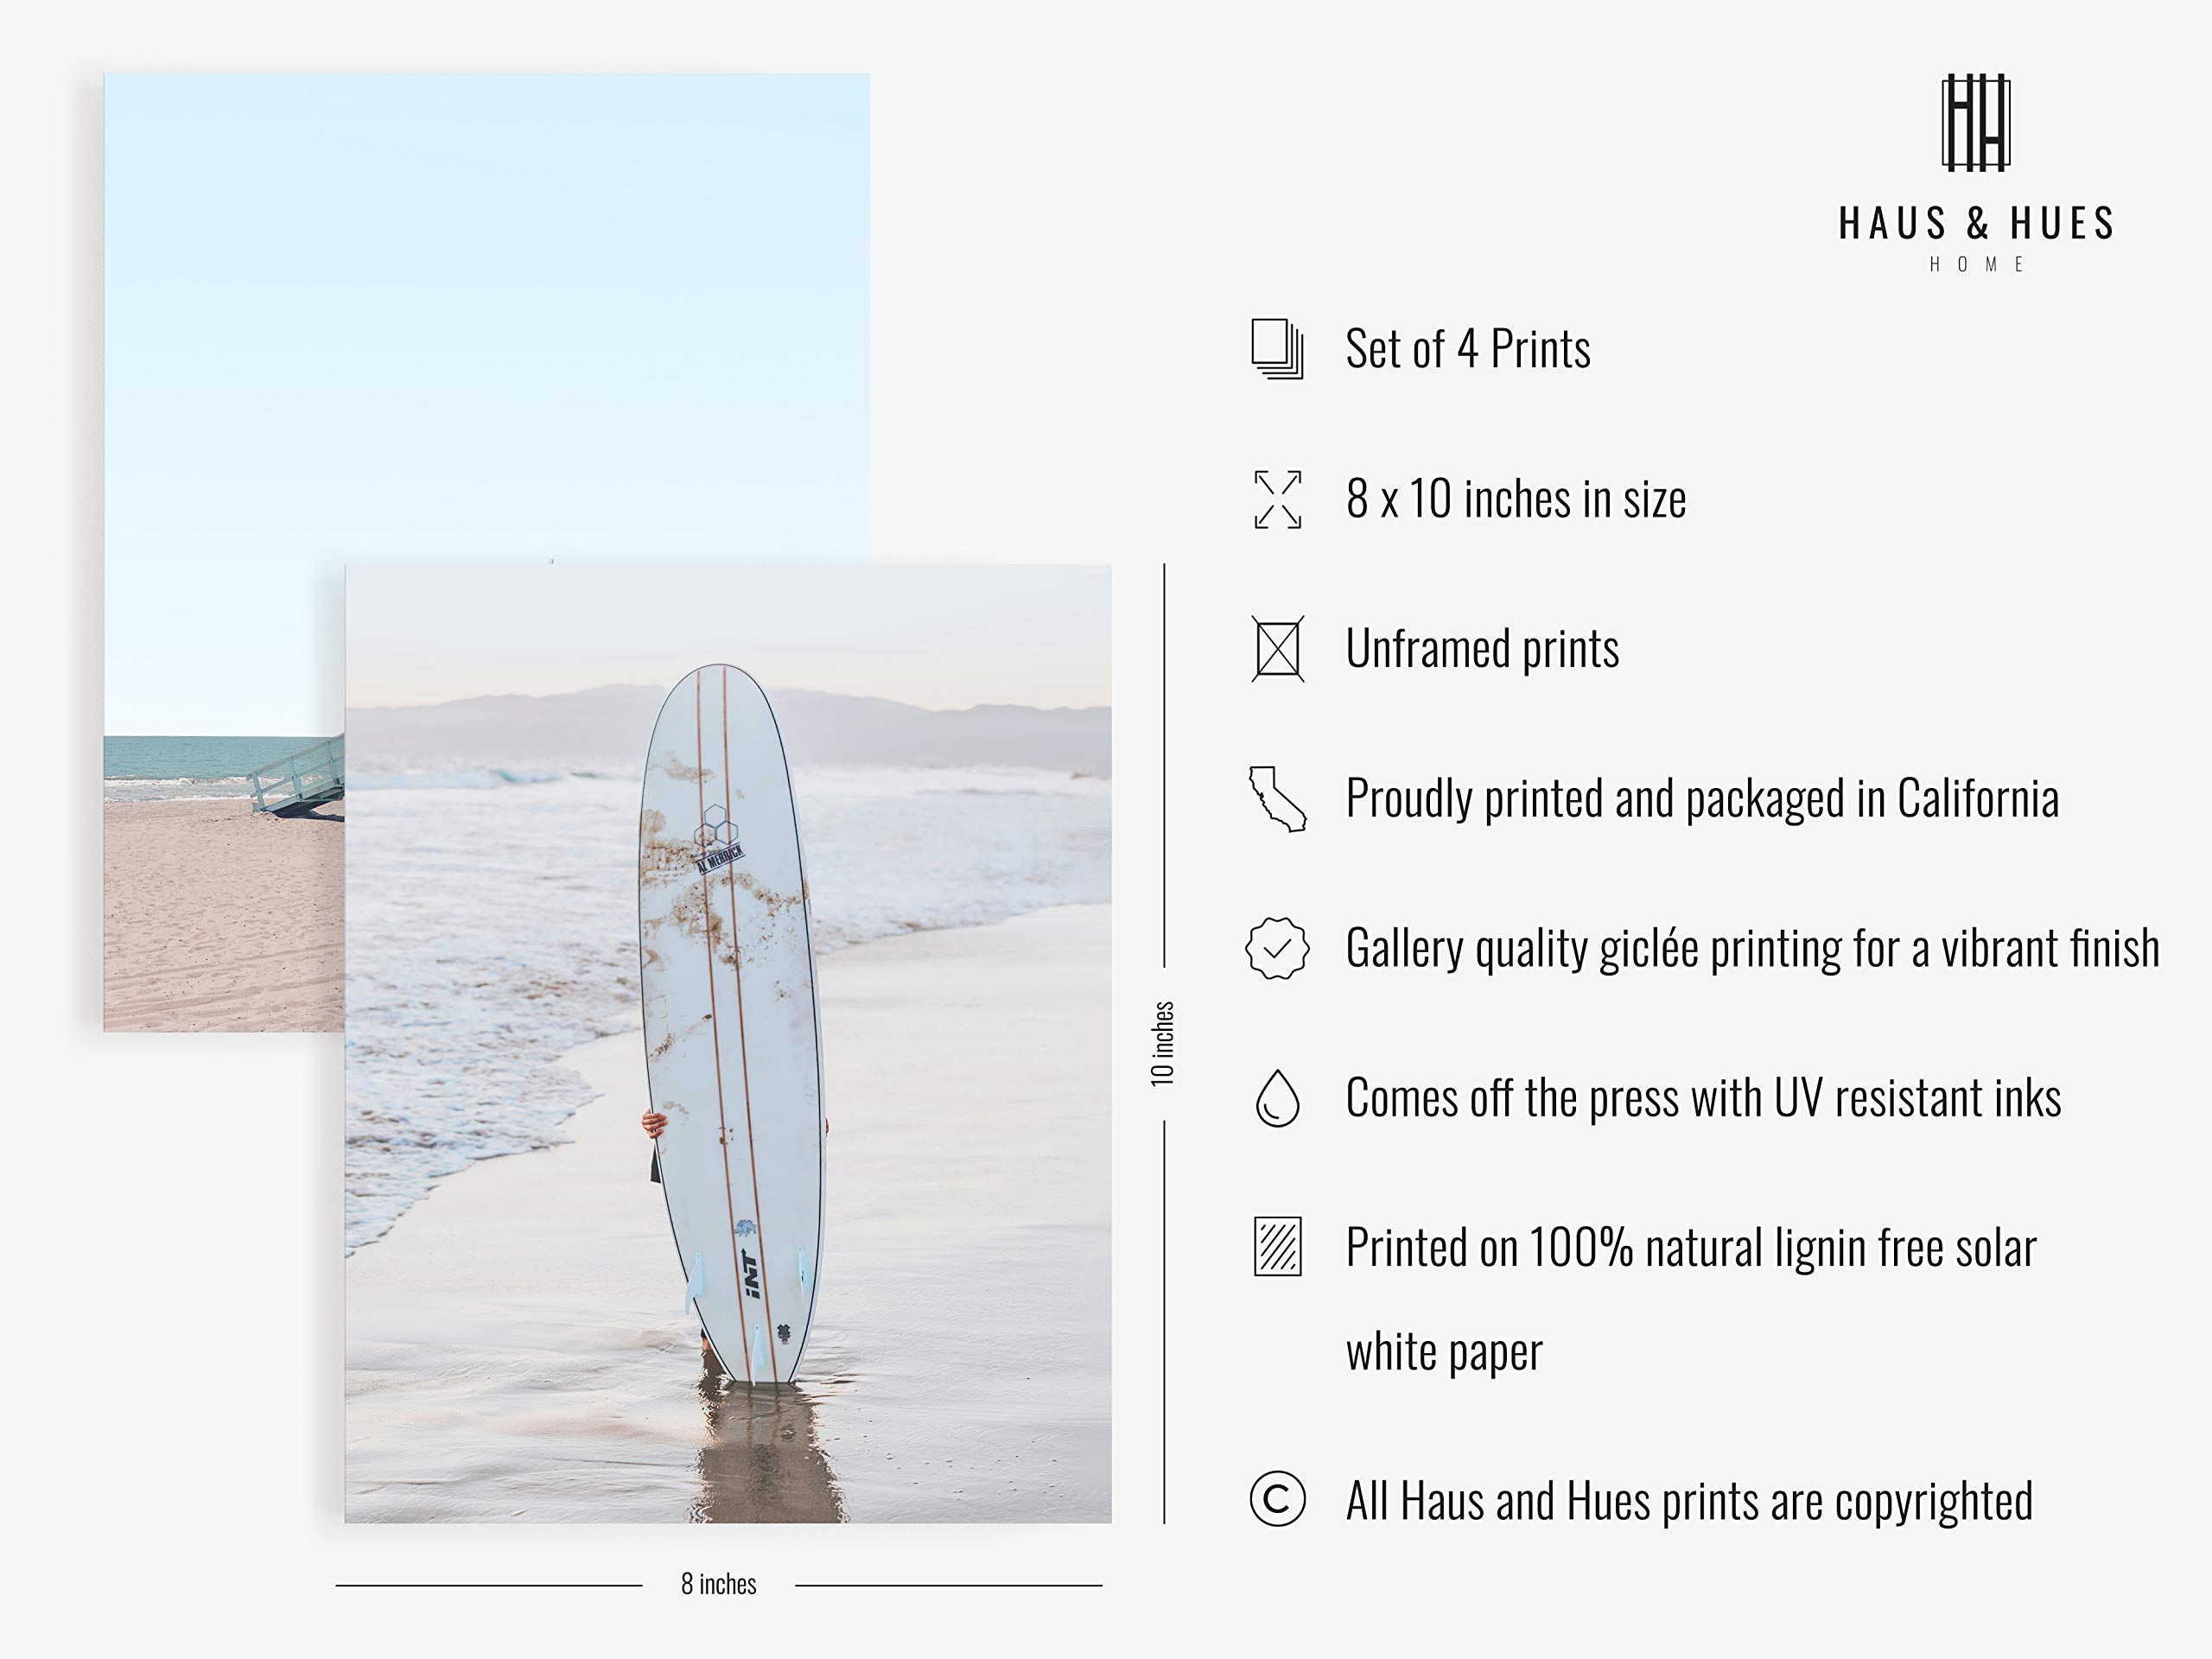
Task: Click the stacked pages icon beside Set of 4 Prints
Action: pyautogui.click(x=1277, y=349)
